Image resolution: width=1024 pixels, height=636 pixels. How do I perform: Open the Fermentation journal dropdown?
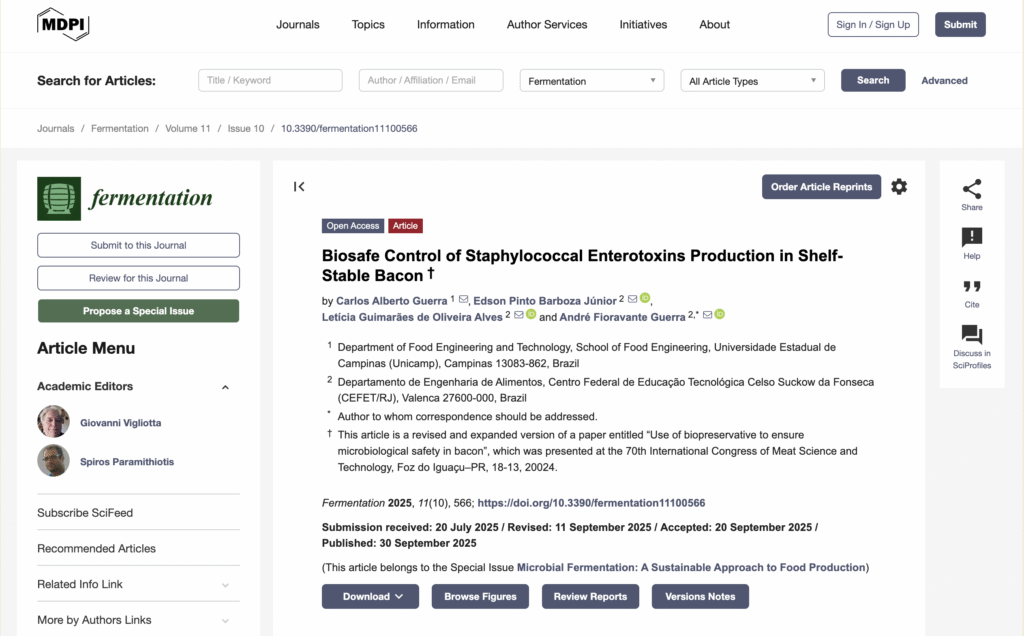(592, 81)
